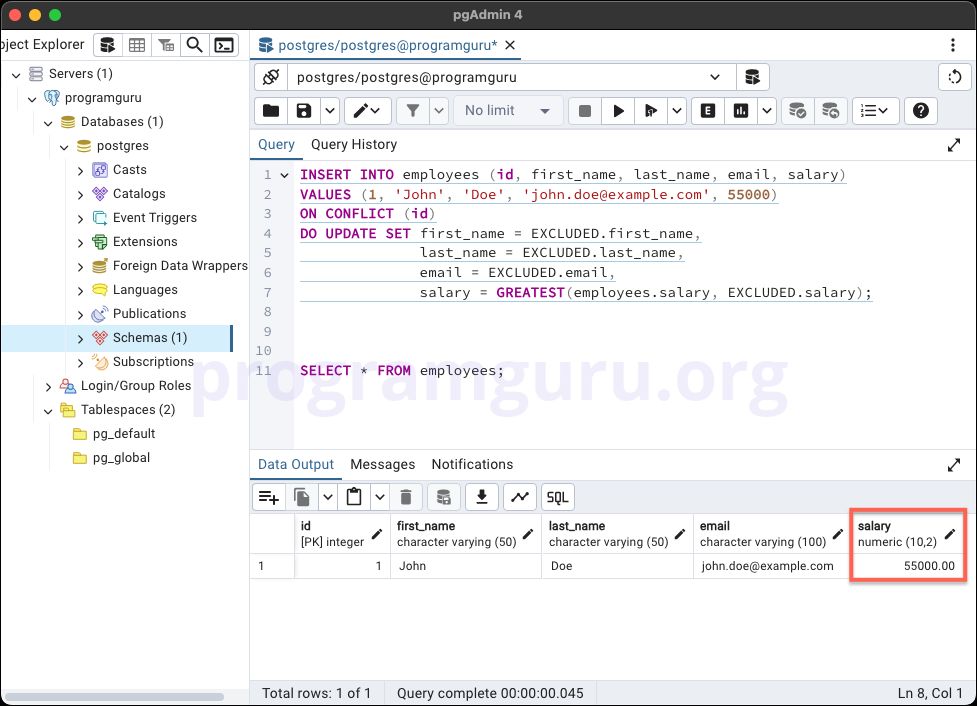Open copy options dropdown
The height and width of the screenshot is (706, 977).
[328, 497]
